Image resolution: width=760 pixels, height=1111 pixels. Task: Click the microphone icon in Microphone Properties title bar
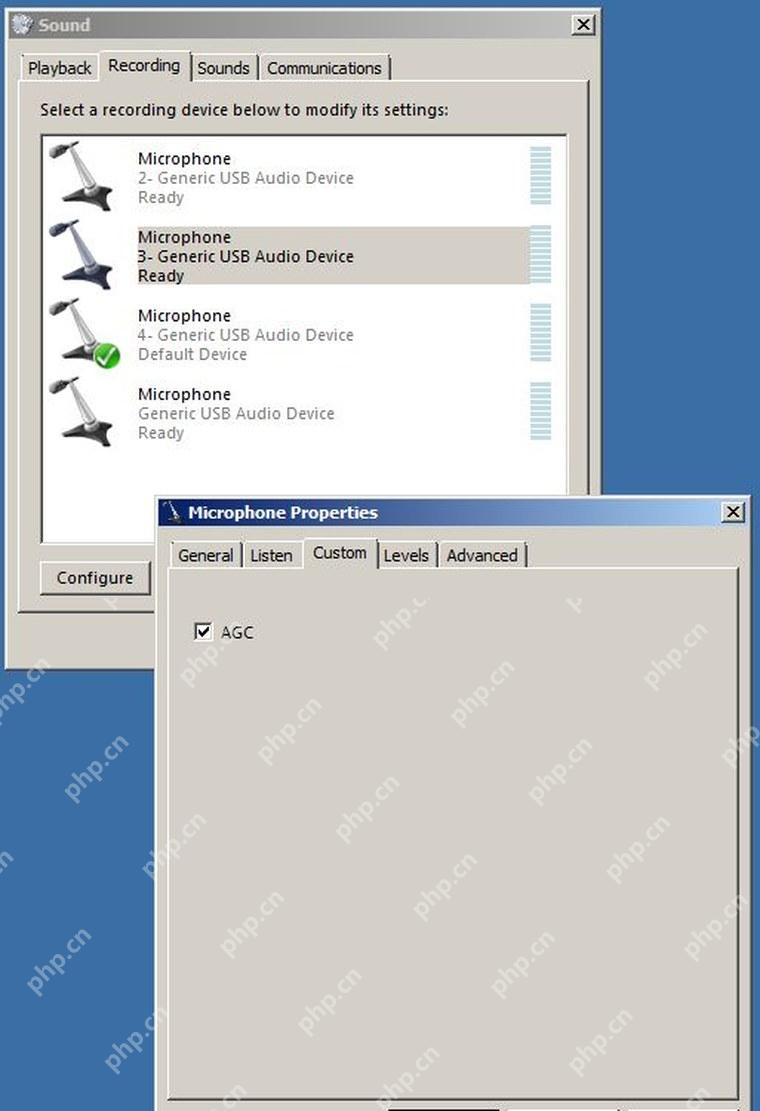coord(172,512)
